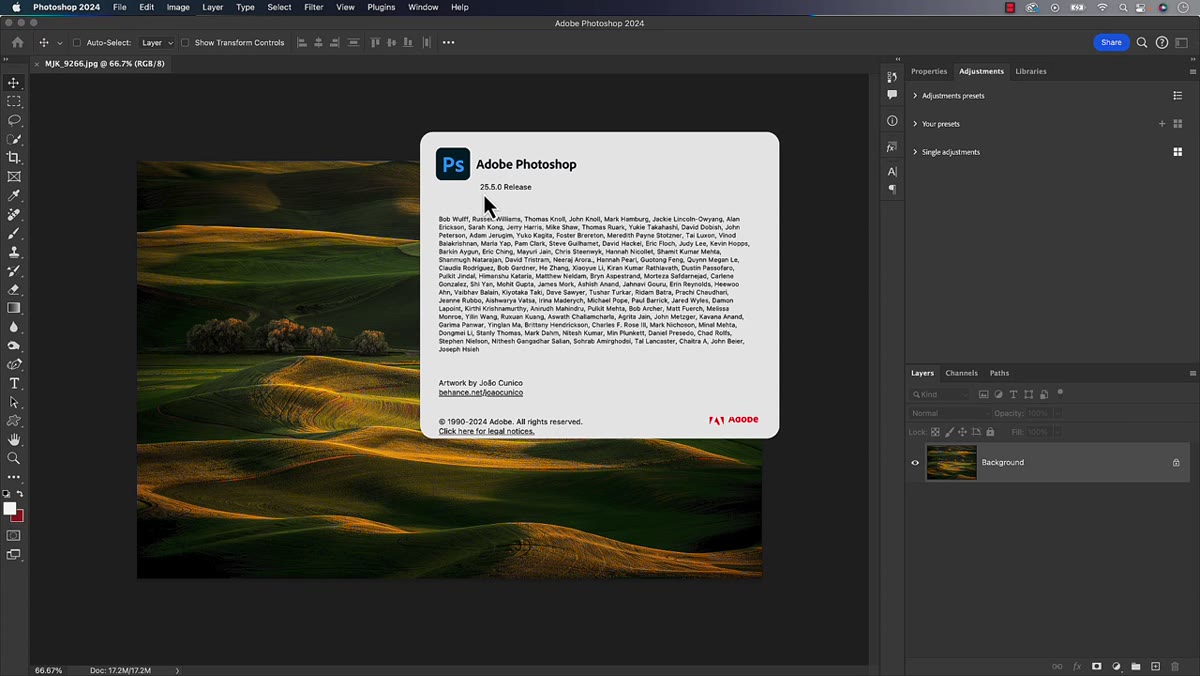Select the Hand tool
This screenshot has height=676, width=1200.
tap(14, 440)
